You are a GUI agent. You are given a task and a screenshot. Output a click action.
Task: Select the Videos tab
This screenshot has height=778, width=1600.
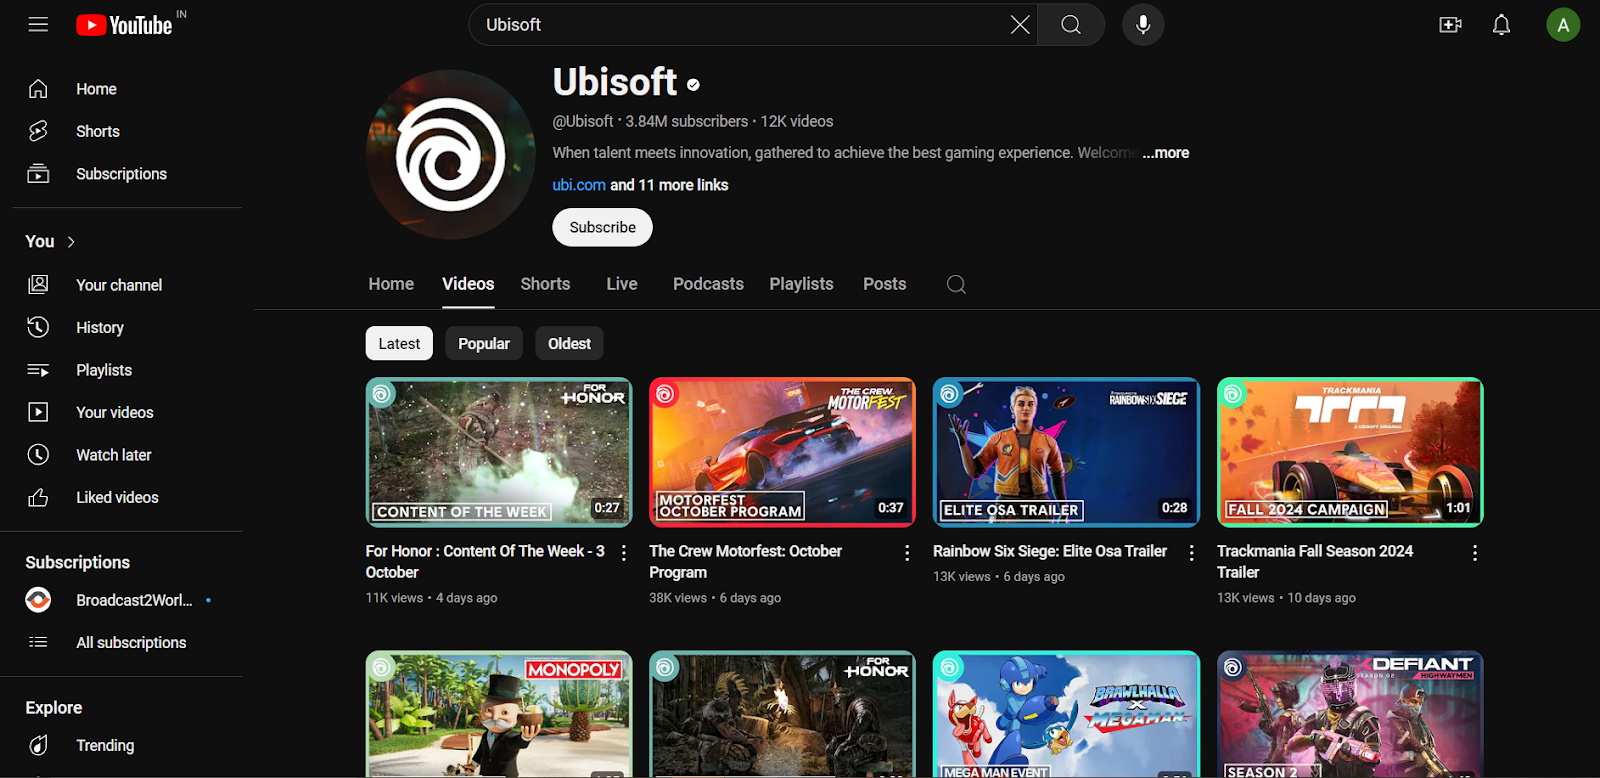[468, 284]
